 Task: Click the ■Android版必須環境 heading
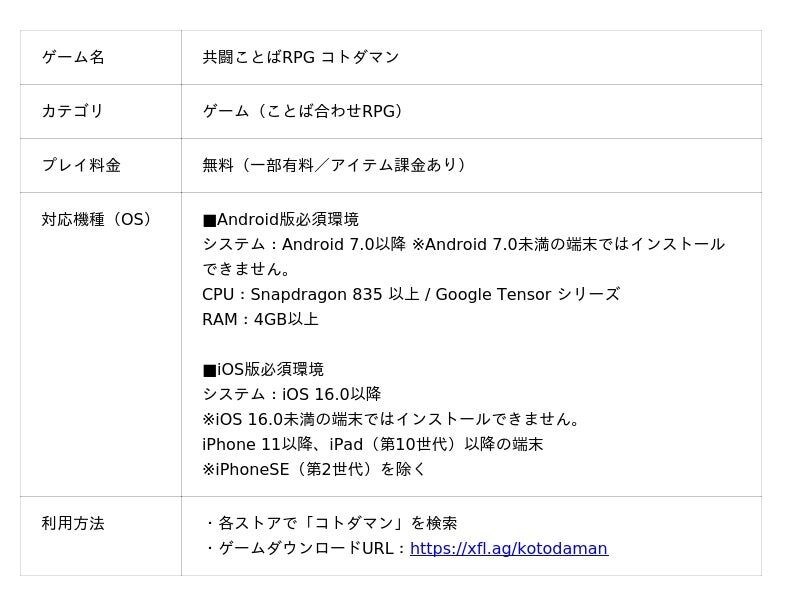[281, 219]
